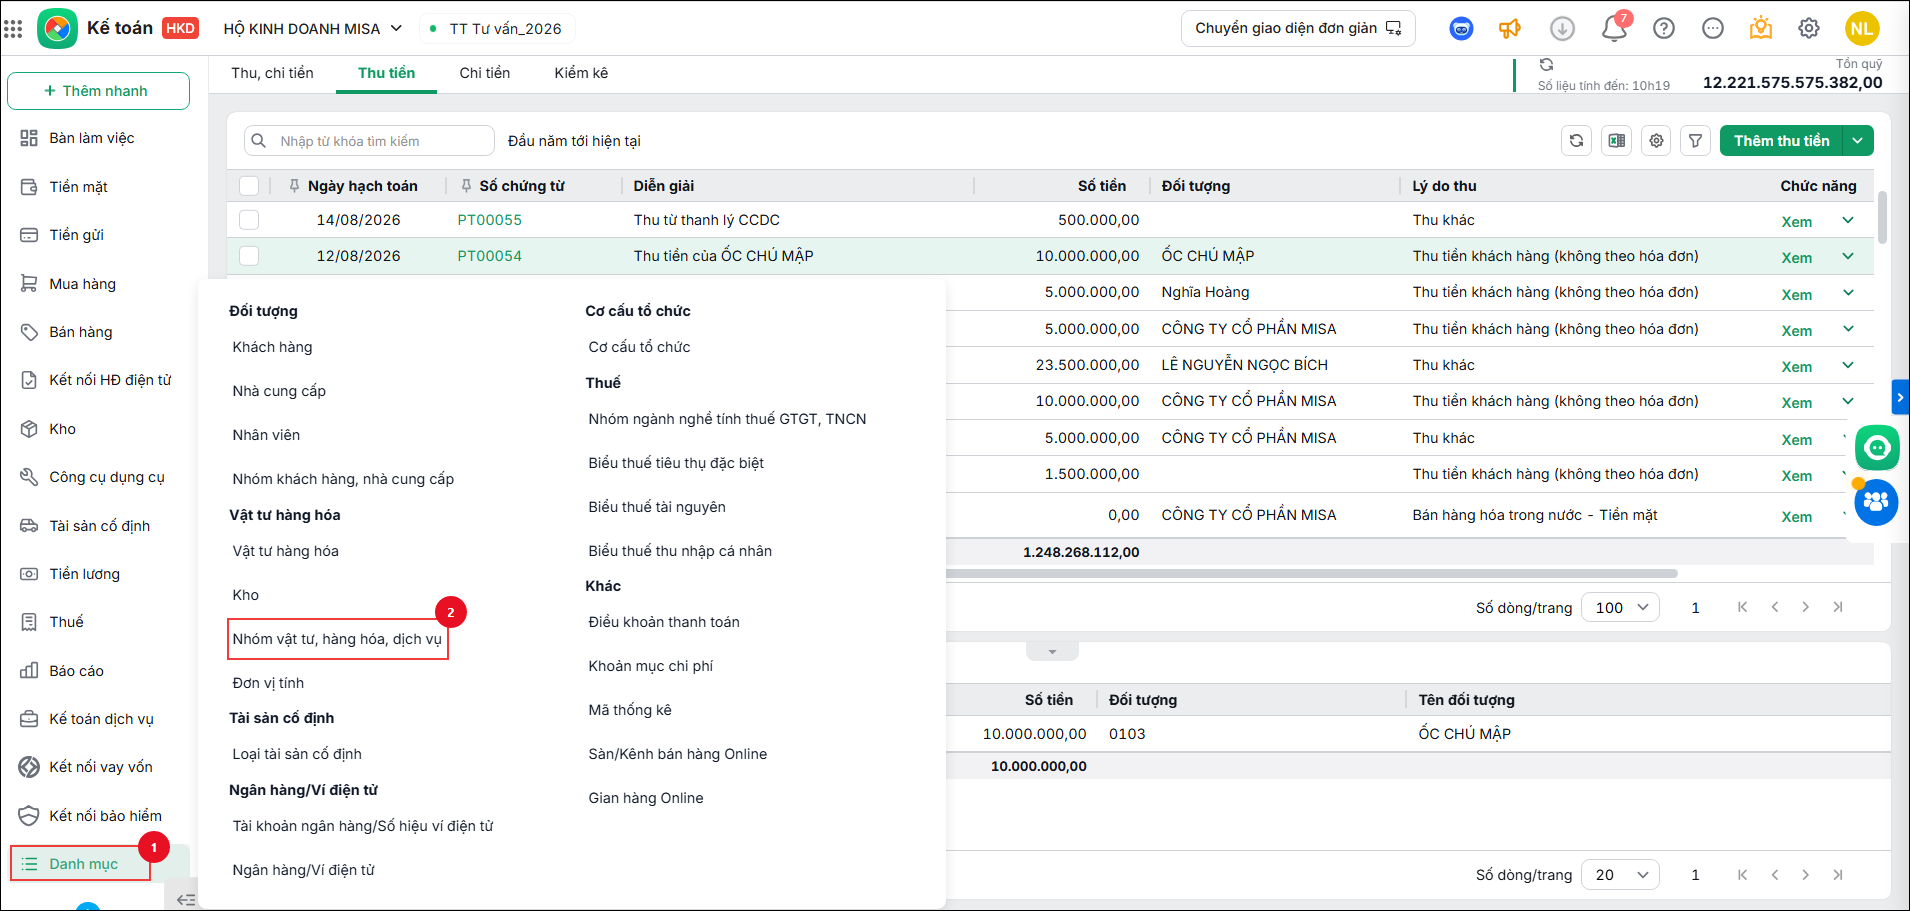Export the list to Excel
This screenshot has width=1910, height=911.
point(1617,141)
